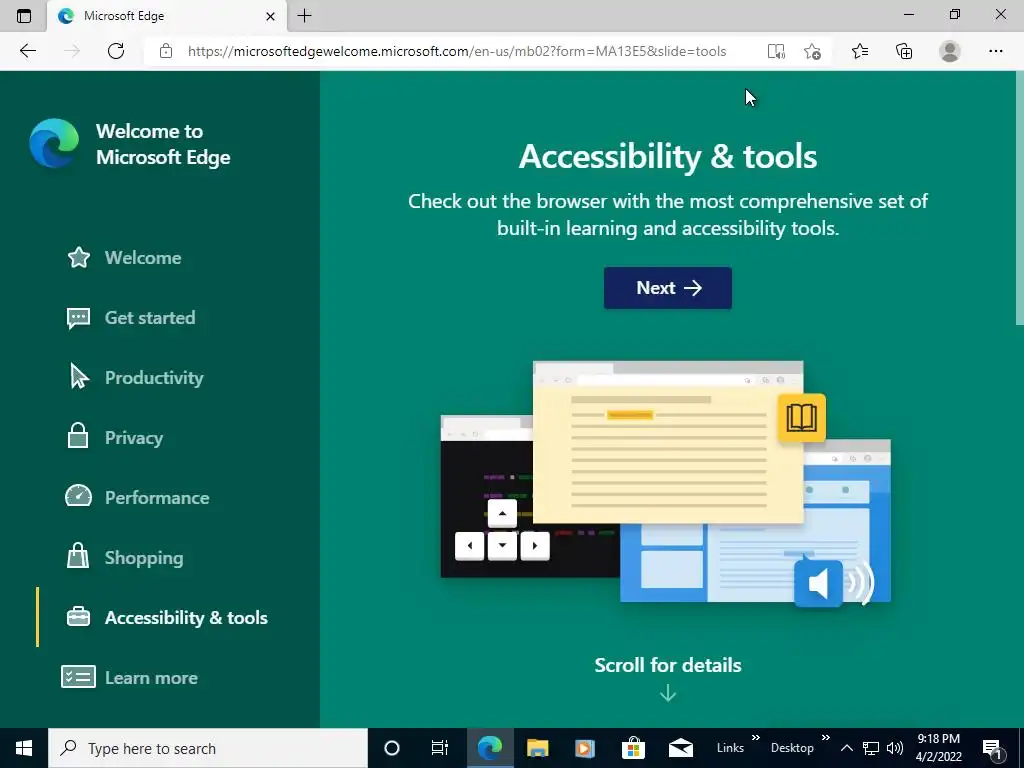
Task: Open Settings and more ellipsis menu
Action: [x=995, y=51]
